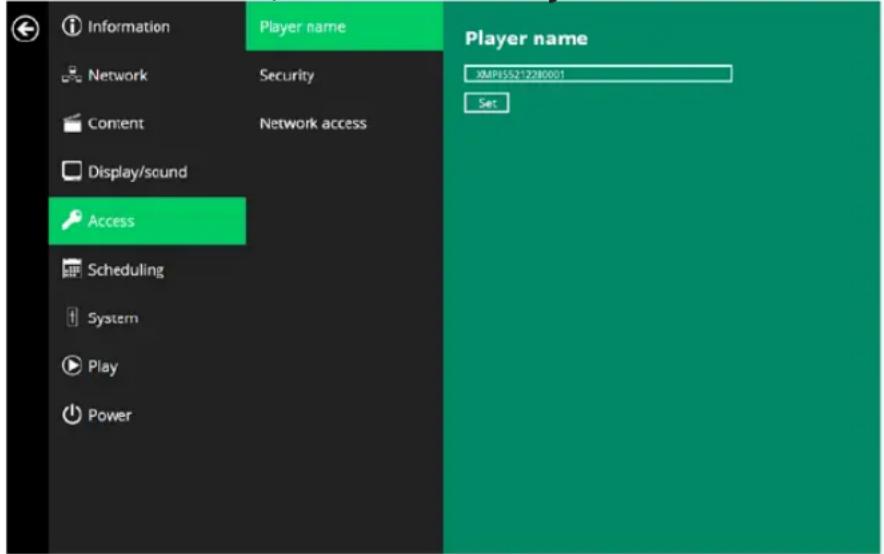
Task: Click the back arrow icon
Action: (x=25, y=29)
